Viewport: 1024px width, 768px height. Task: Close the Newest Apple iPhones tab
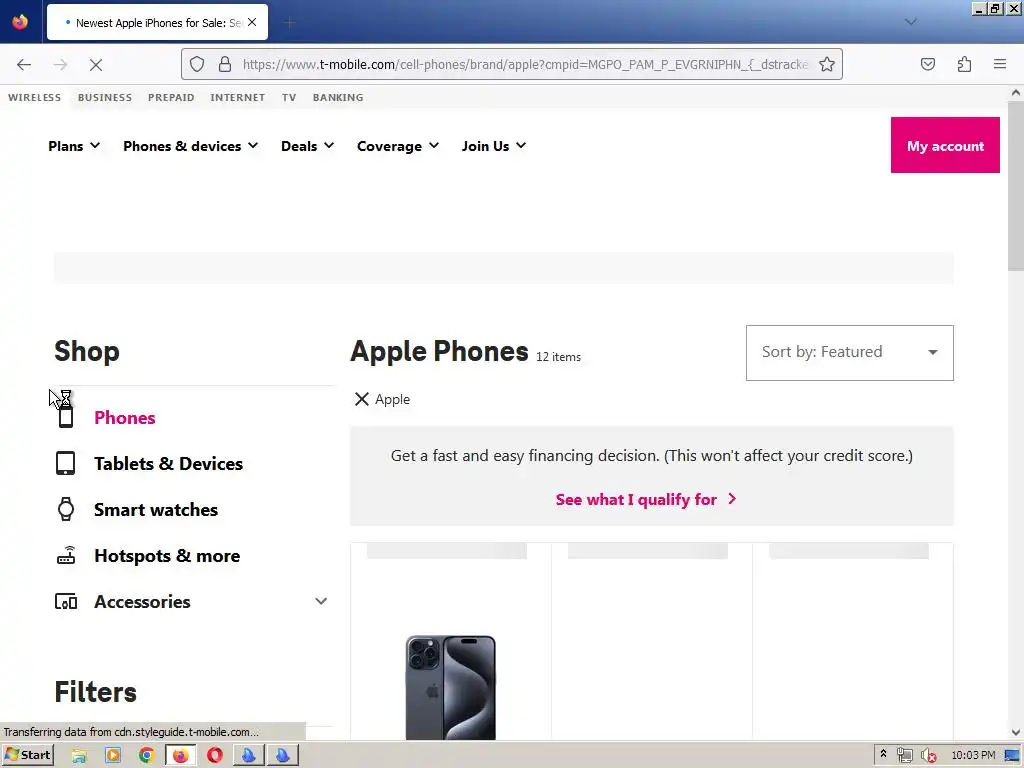pyautogui.click(x=252, y=22)
